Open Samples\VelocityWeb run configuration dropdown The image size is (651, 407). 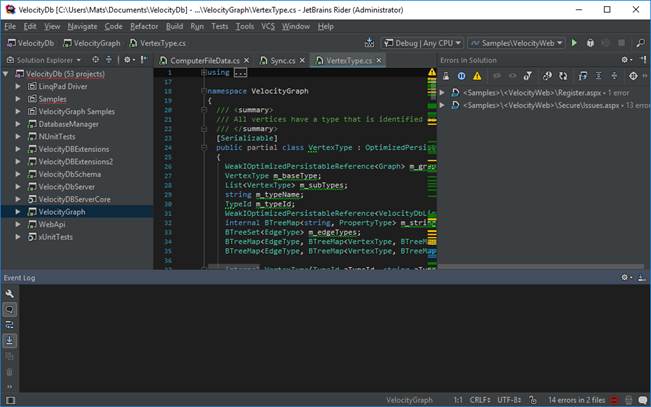coord(516,43)
